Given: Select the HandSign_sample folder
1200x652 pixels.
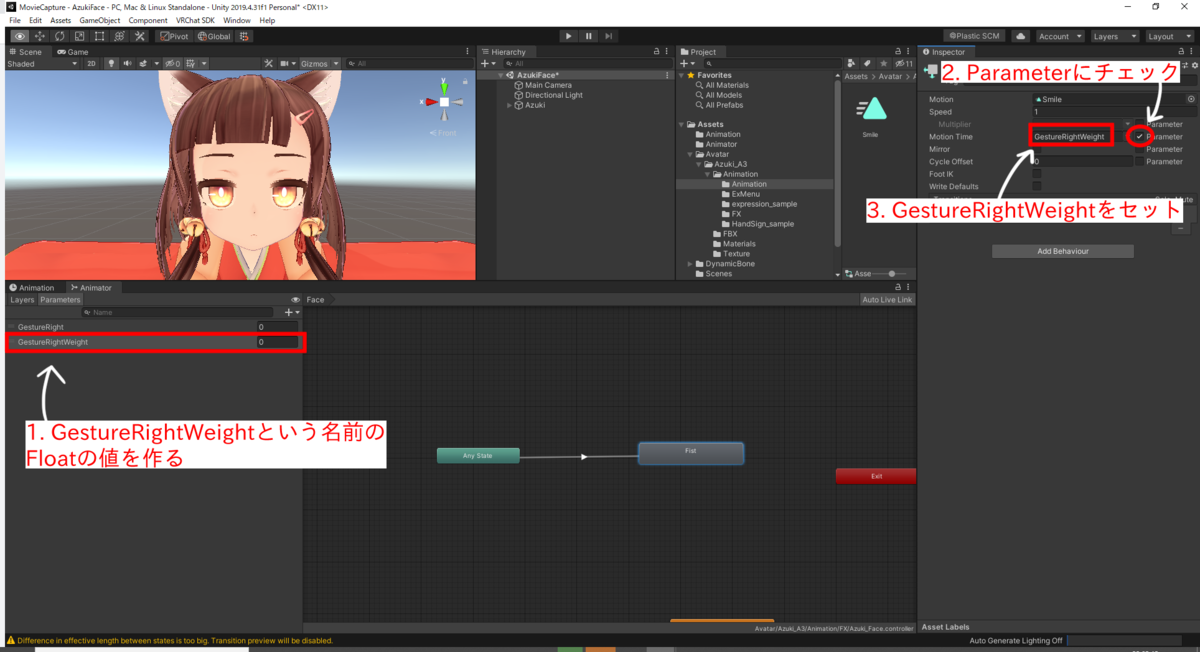Looking at the screenshot, I should click(756, 224).
